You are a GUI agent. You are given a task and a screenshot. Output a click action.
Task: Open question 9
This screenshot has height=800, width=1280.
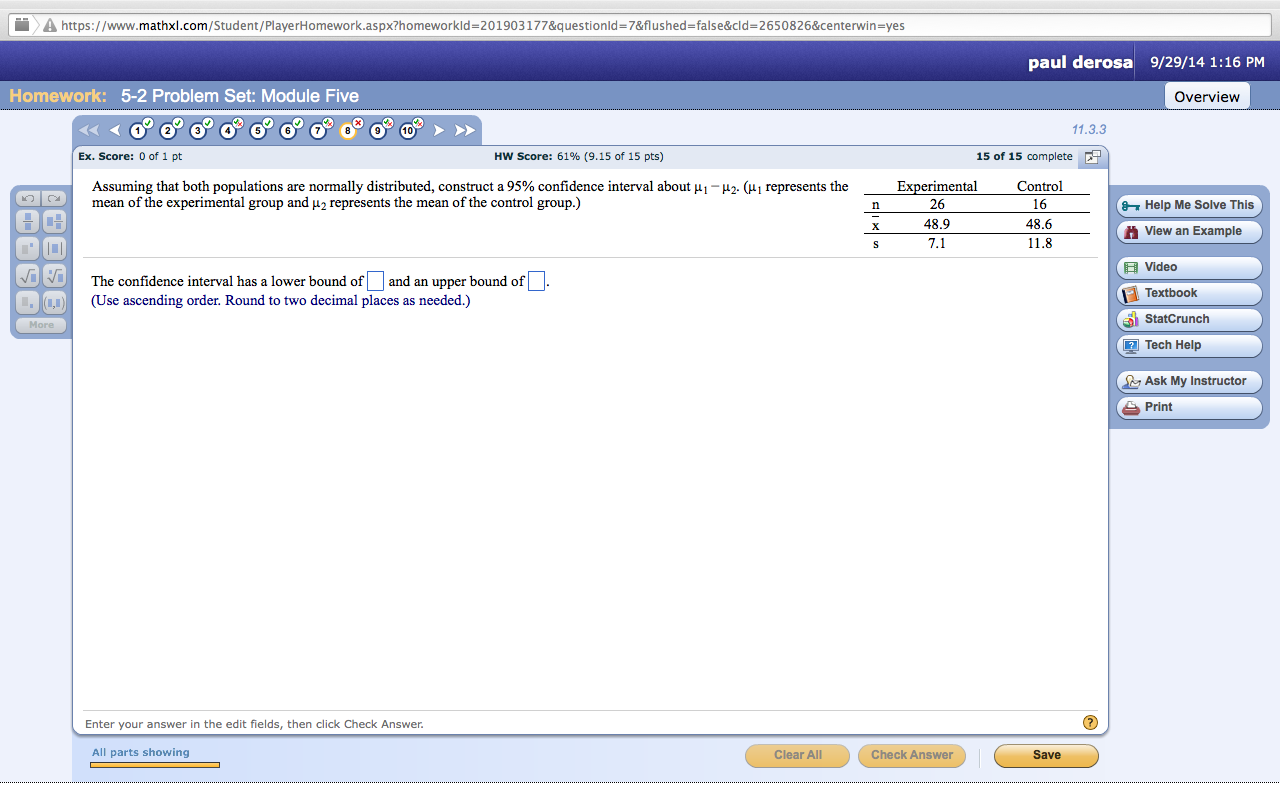(x=379, y=130)
